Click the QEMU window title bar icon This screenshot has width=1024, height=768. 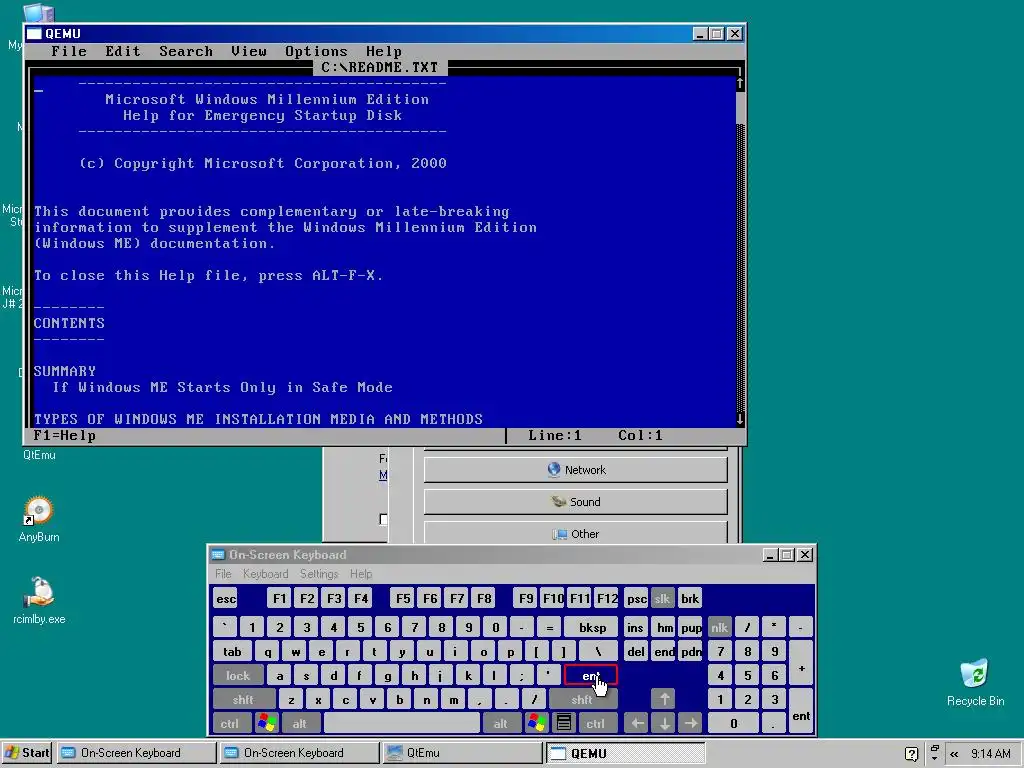tap(34, 33)
